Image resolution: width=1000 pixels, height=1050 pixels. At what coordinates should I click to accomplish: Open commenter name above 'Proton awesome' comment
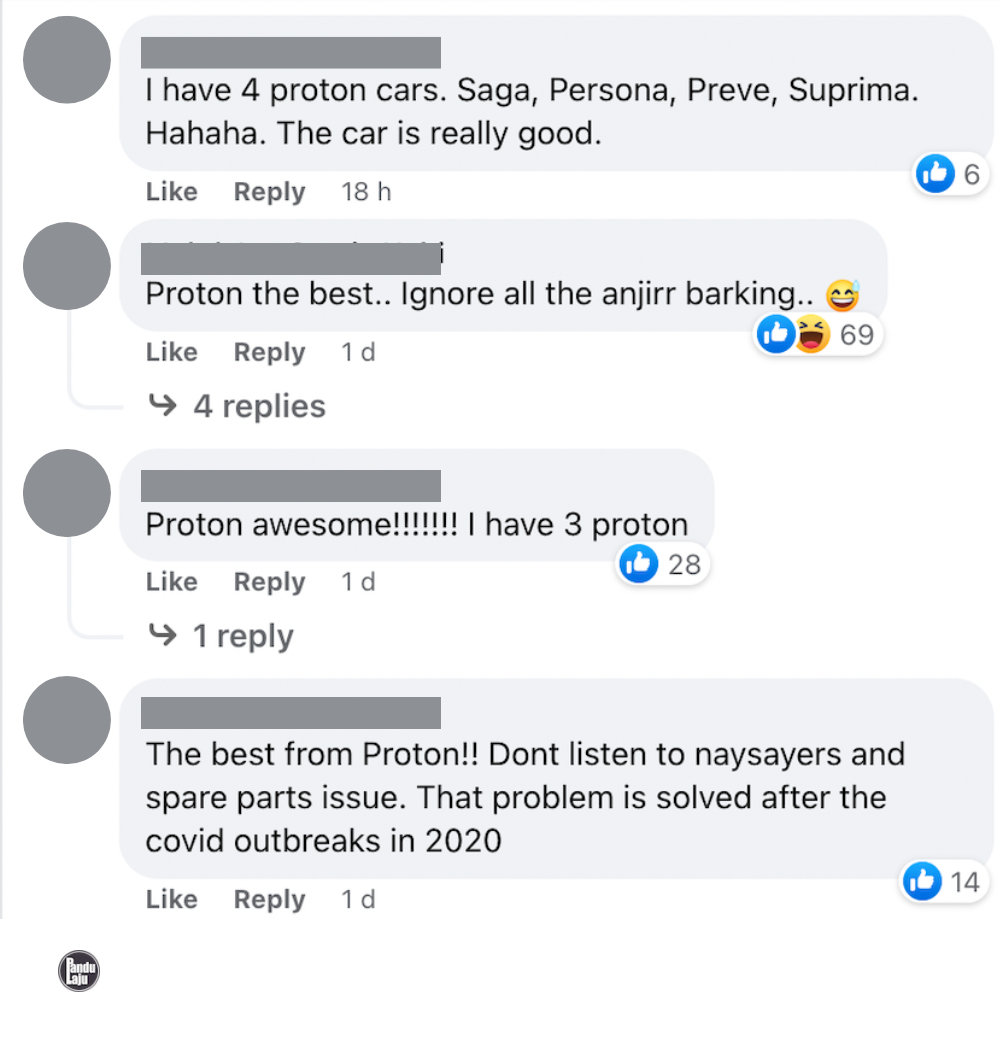point(290,485)
